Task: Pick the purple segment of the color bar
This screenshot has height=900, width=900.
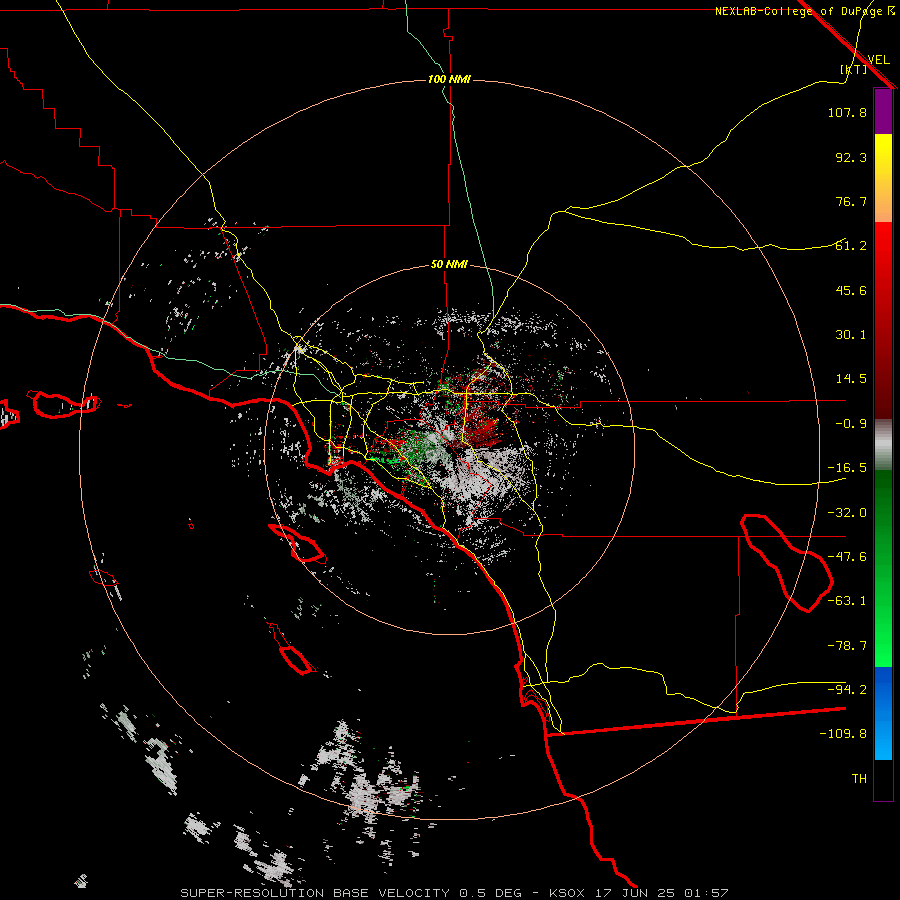Action: pyautogui.click(x=883, y=111)
